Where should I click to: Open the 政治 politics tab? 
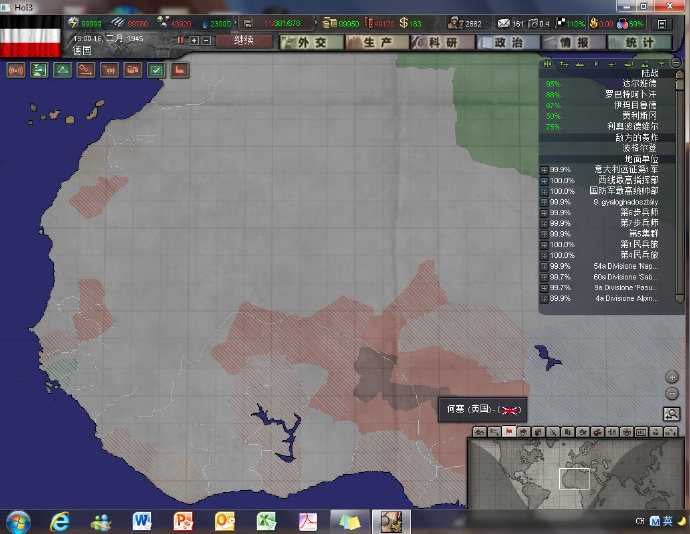coord(508,42)
